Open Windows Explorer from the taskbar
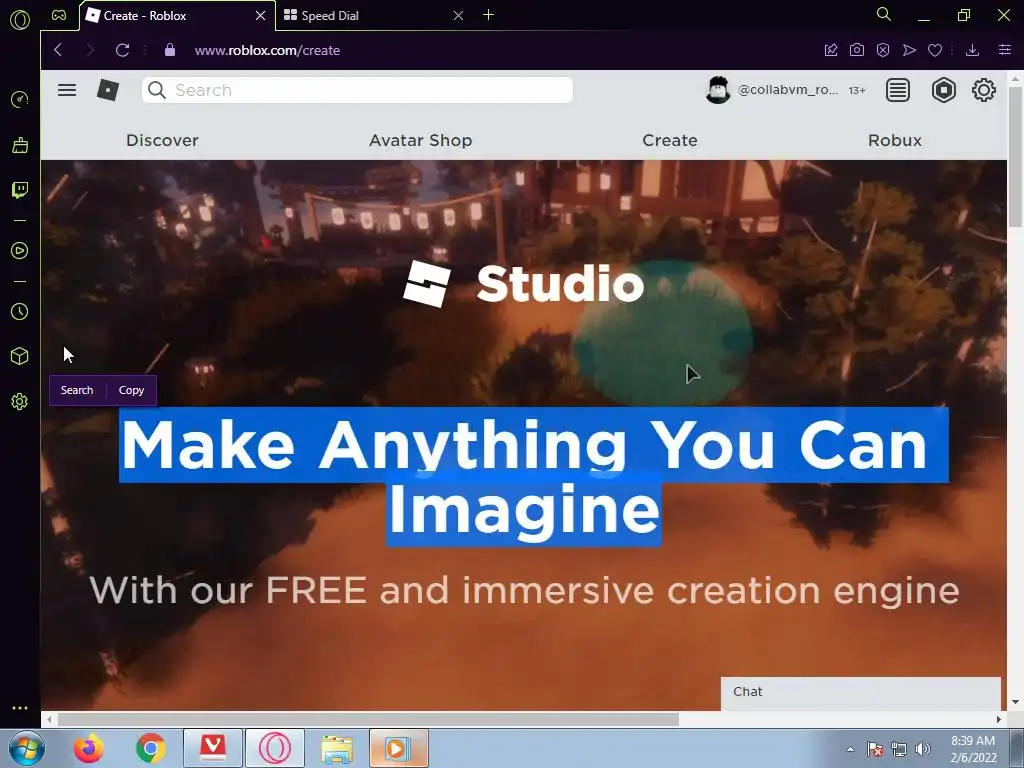The width and height of the screenshot is (1024, 768). pos(337,748)
